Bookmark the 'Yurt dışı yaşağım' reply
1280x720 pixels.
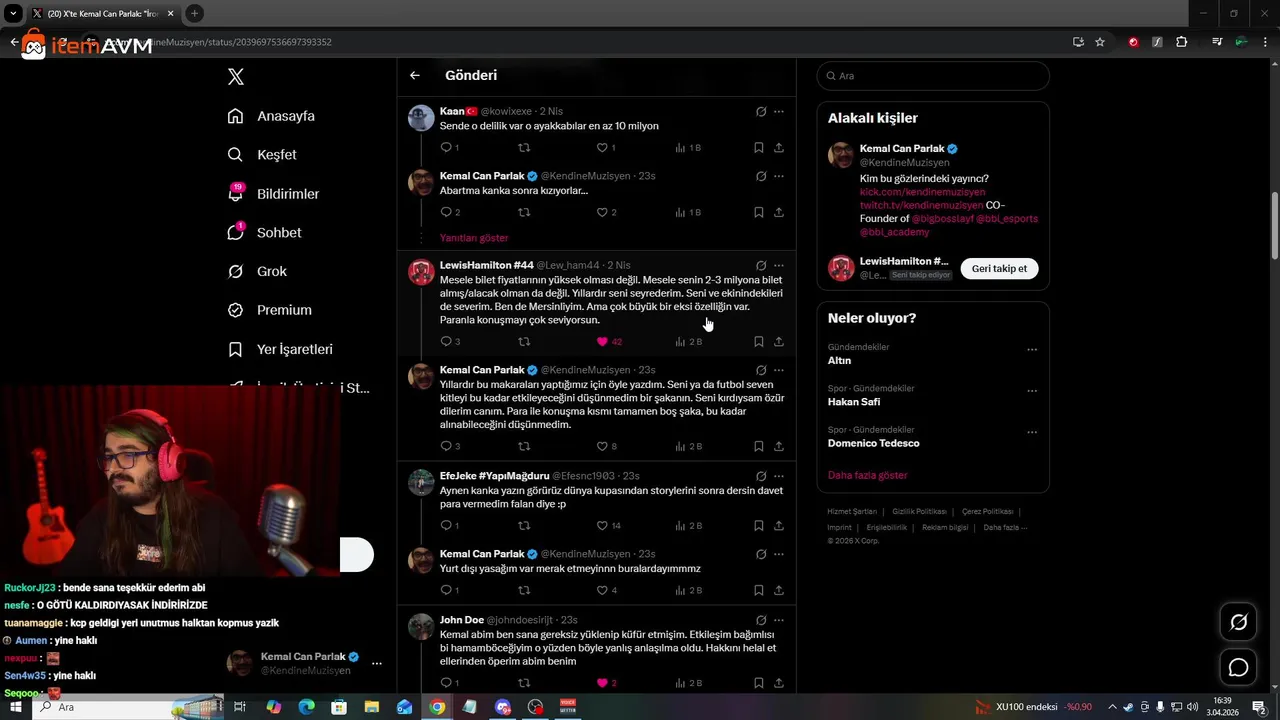(759, 590)
